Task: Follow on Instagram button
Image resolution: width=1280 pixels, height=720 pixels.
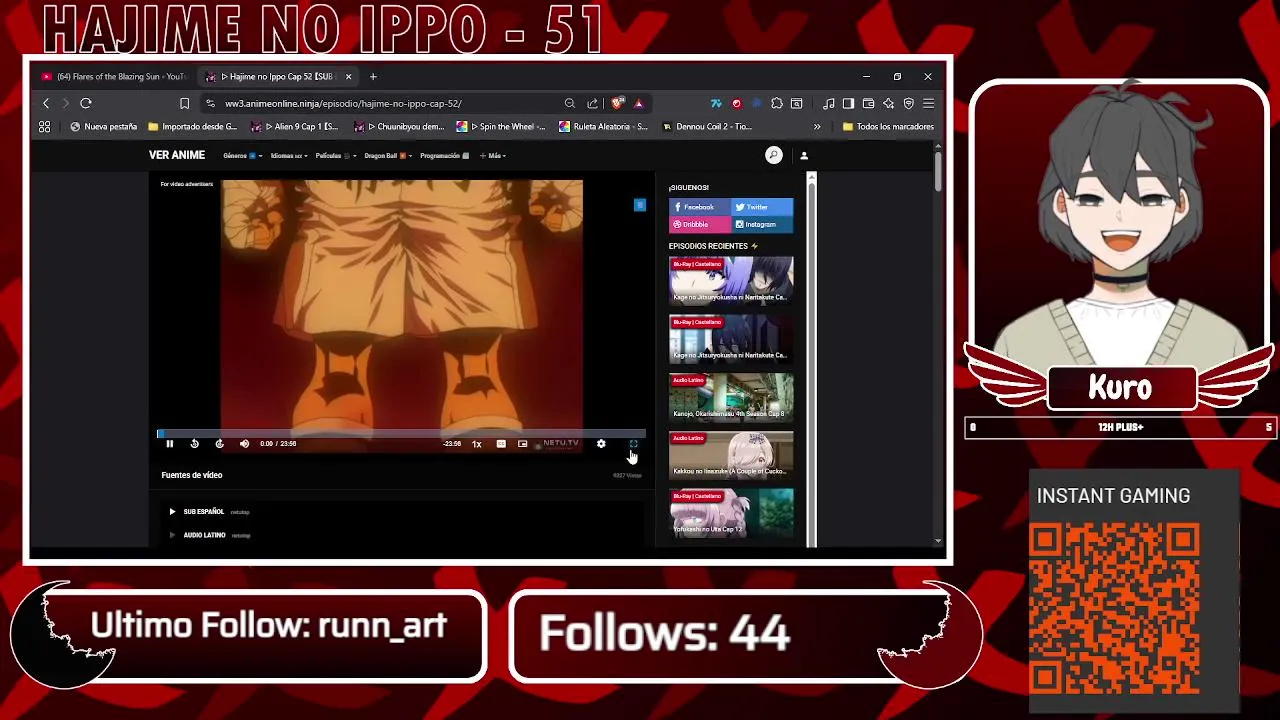Action: coord(762,224)
